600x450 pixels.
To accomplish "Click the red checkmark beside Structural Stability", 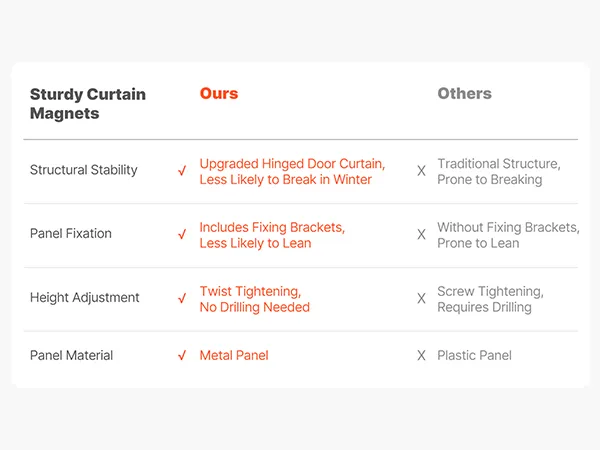I will 182,171.
